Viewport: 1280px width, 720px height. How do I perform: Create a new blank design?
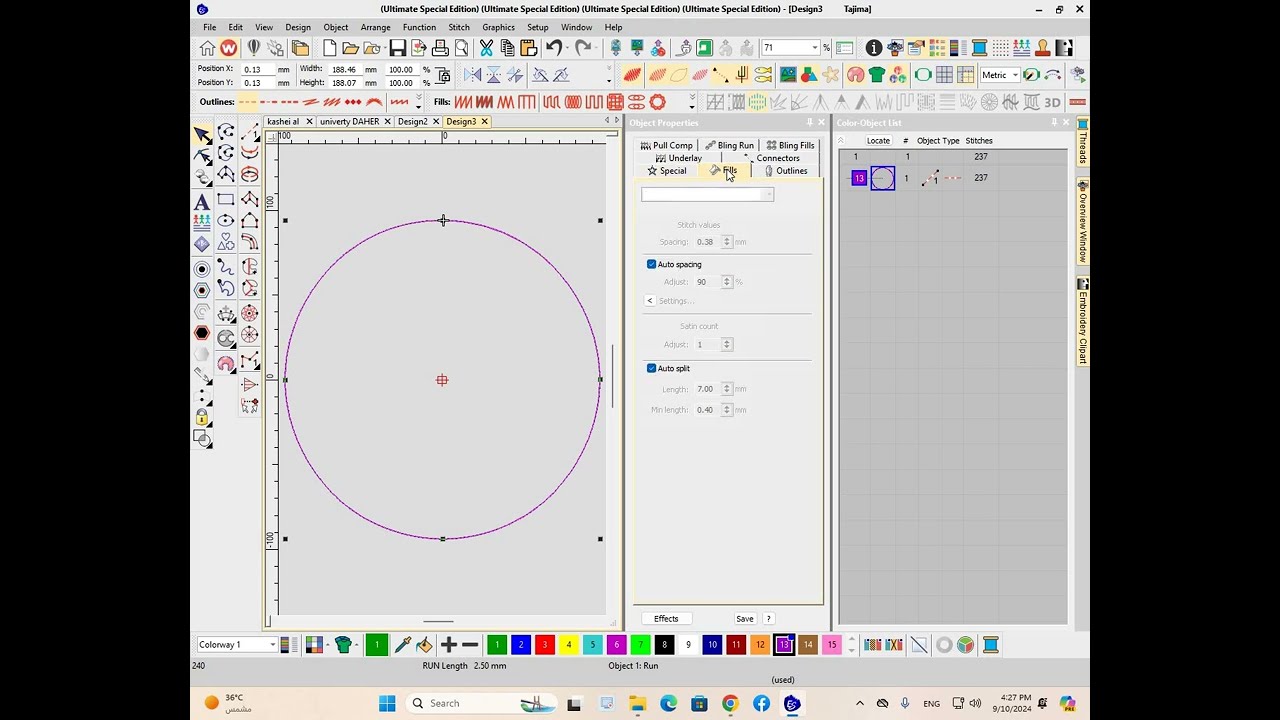pos(329,48)
